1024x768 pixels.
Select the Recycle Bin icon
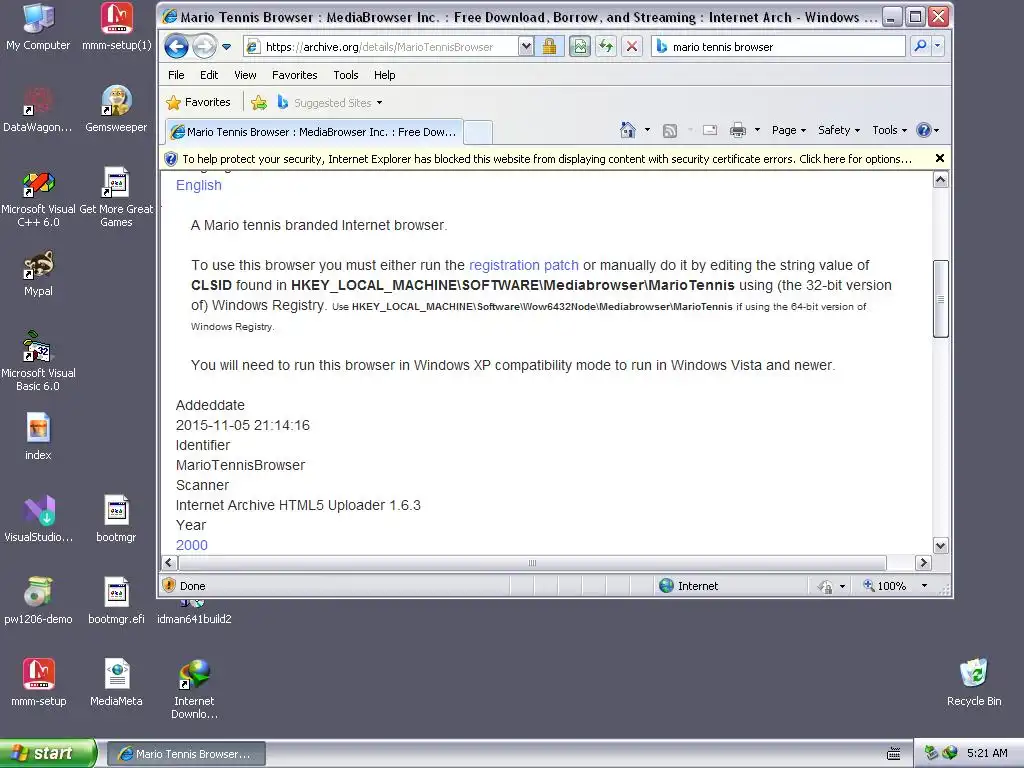tap(974, 682)
